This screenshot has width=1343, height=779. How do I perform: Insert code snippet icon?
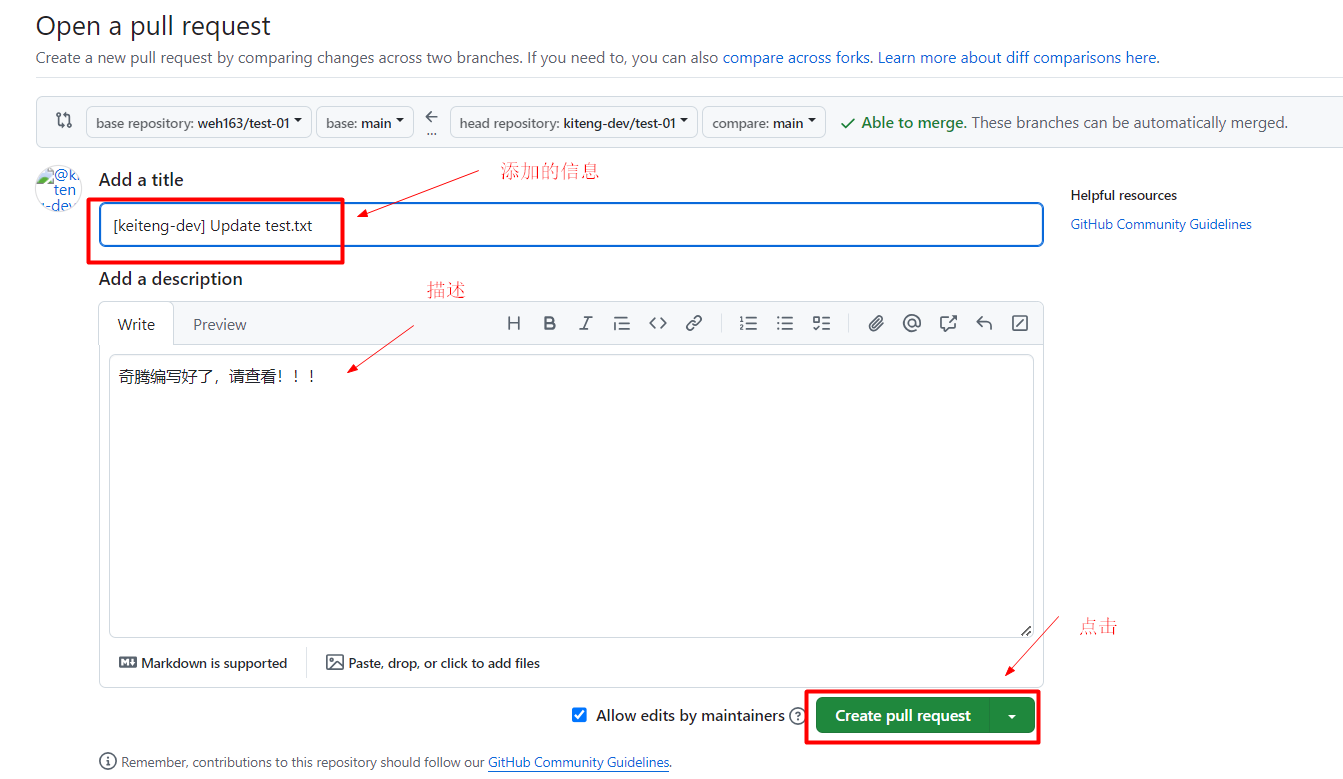[x=657, y=323]
